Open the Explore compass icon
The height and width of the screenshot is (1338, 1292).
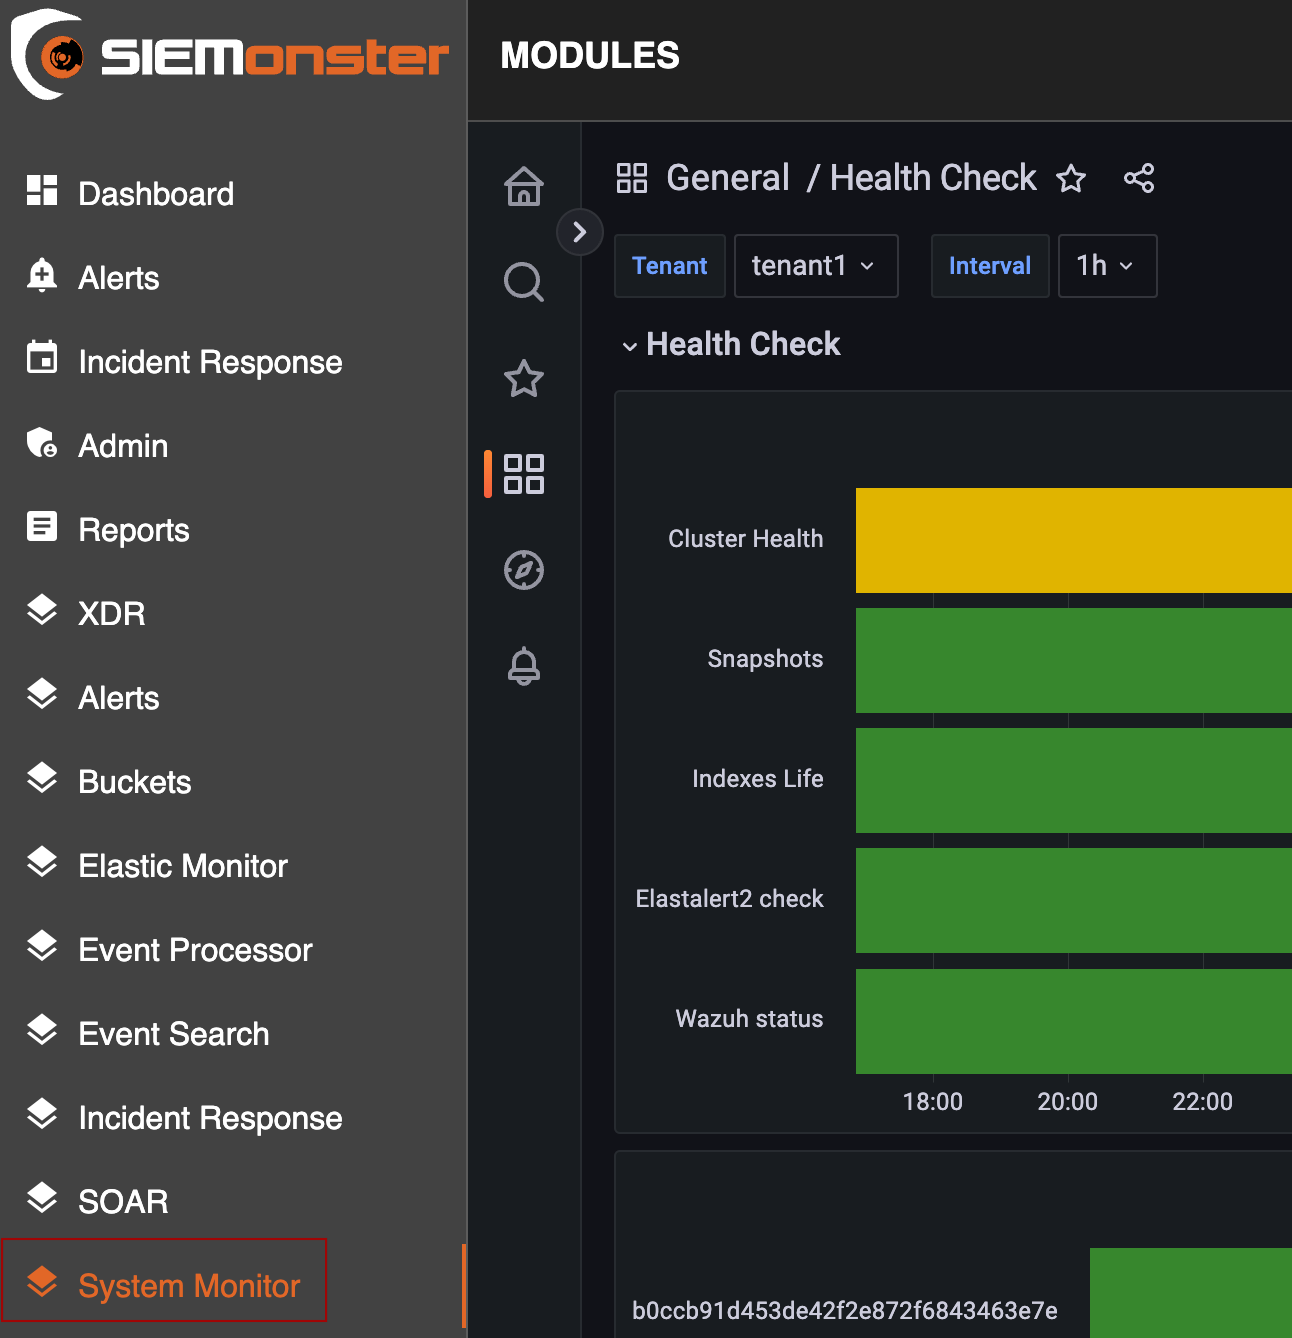[x=523, y=570]
